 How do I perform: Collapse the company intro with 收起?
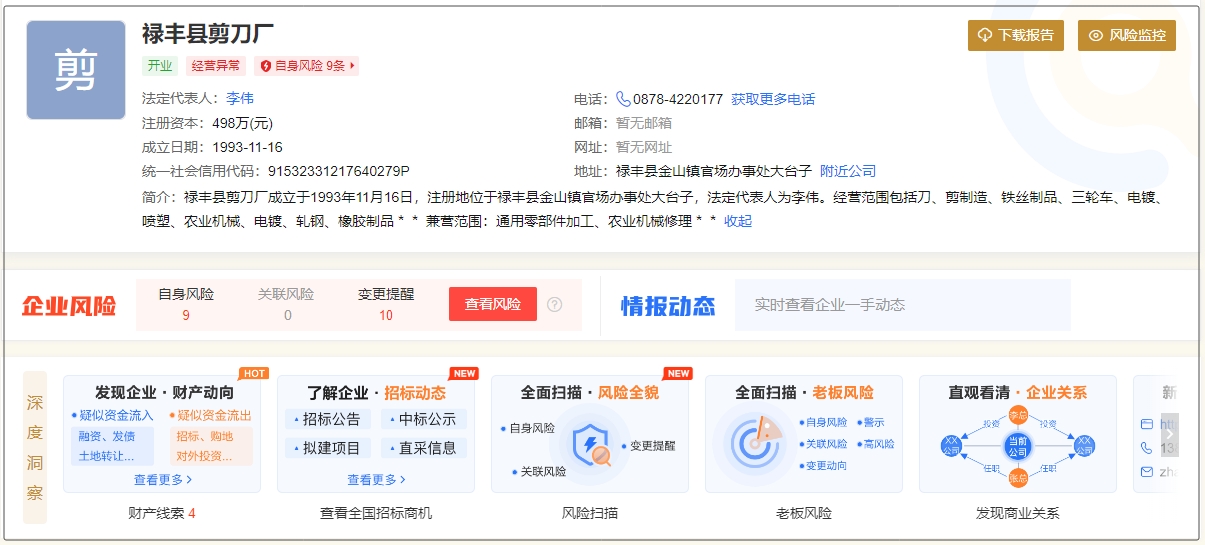click(738, 221)
